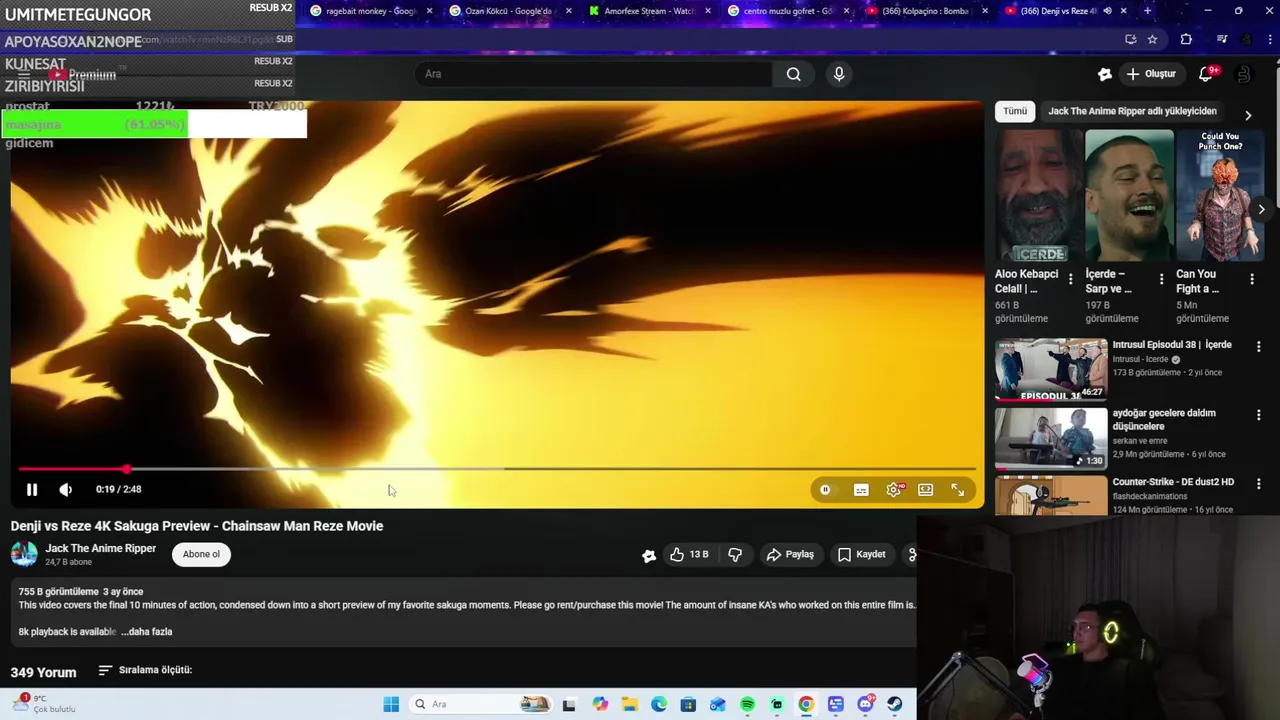This screenshot has height=720, width=1280.
Task: Show more Shorts with the right arrow
Action: pos(1261,209)
